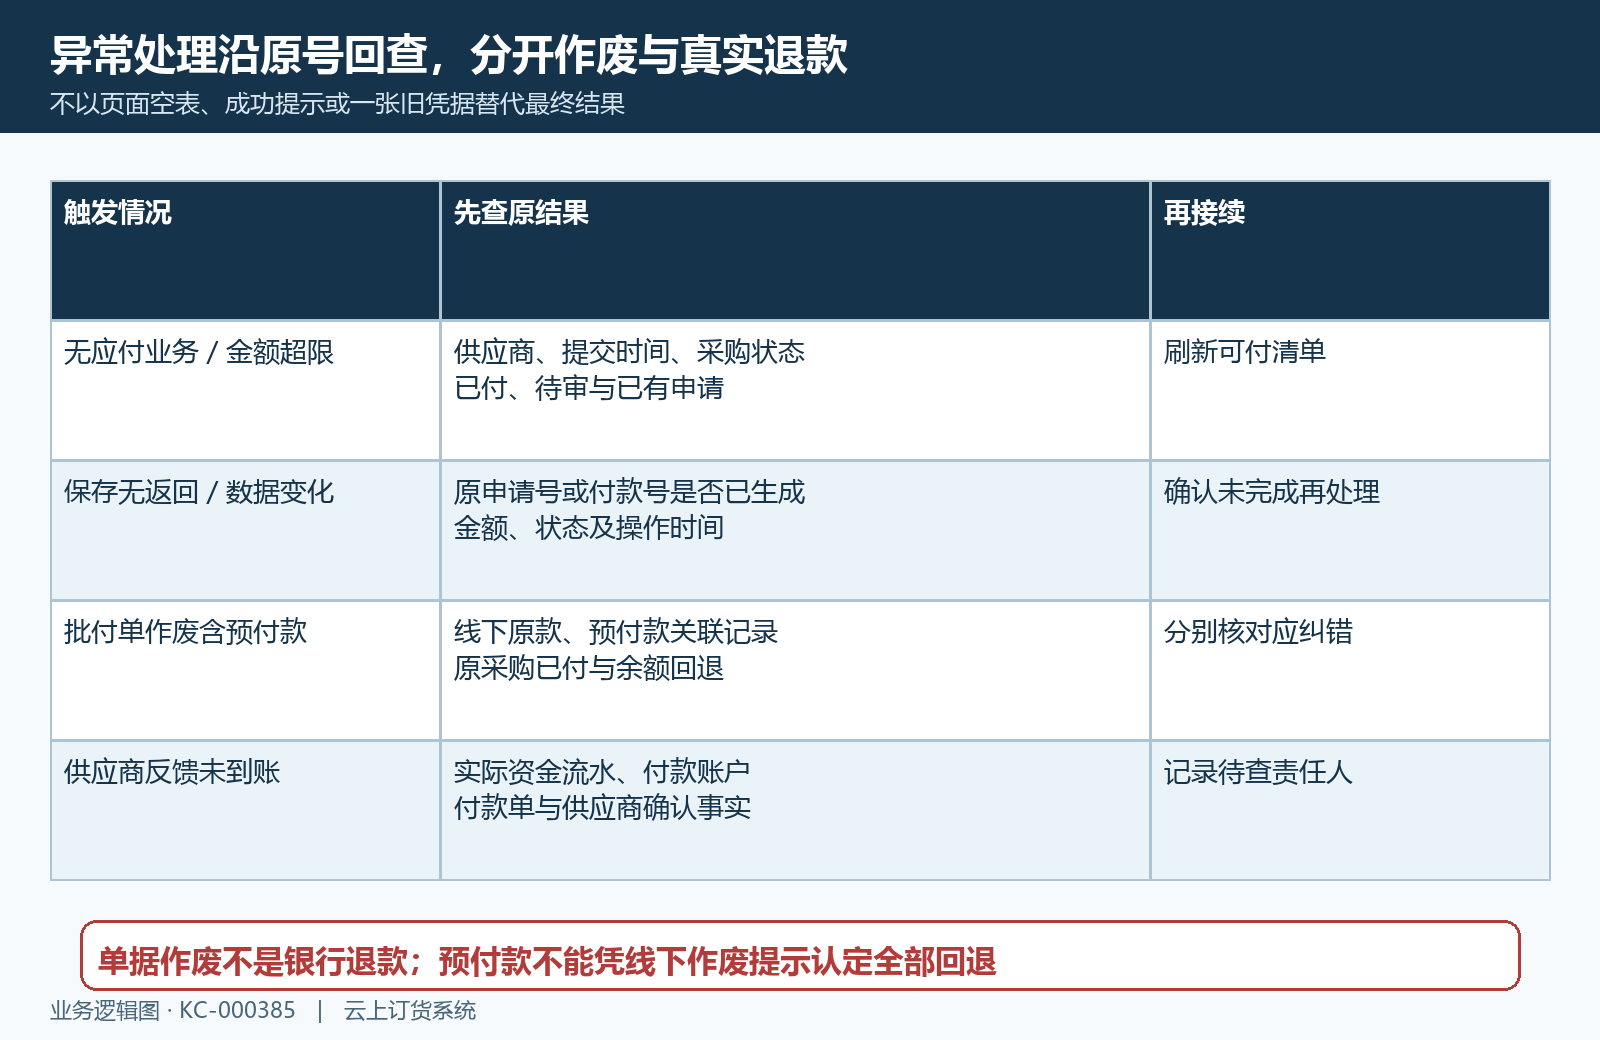Click the cell 刷新可付清单
Viewport: 1600px width, 1040px height.
pyautogui.click(x=1350, y=390)
